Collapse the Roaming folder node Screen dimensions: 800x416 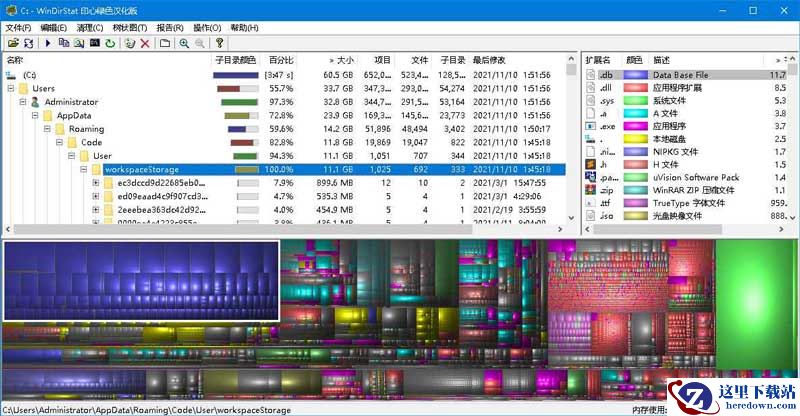click(x=47, y=129)
